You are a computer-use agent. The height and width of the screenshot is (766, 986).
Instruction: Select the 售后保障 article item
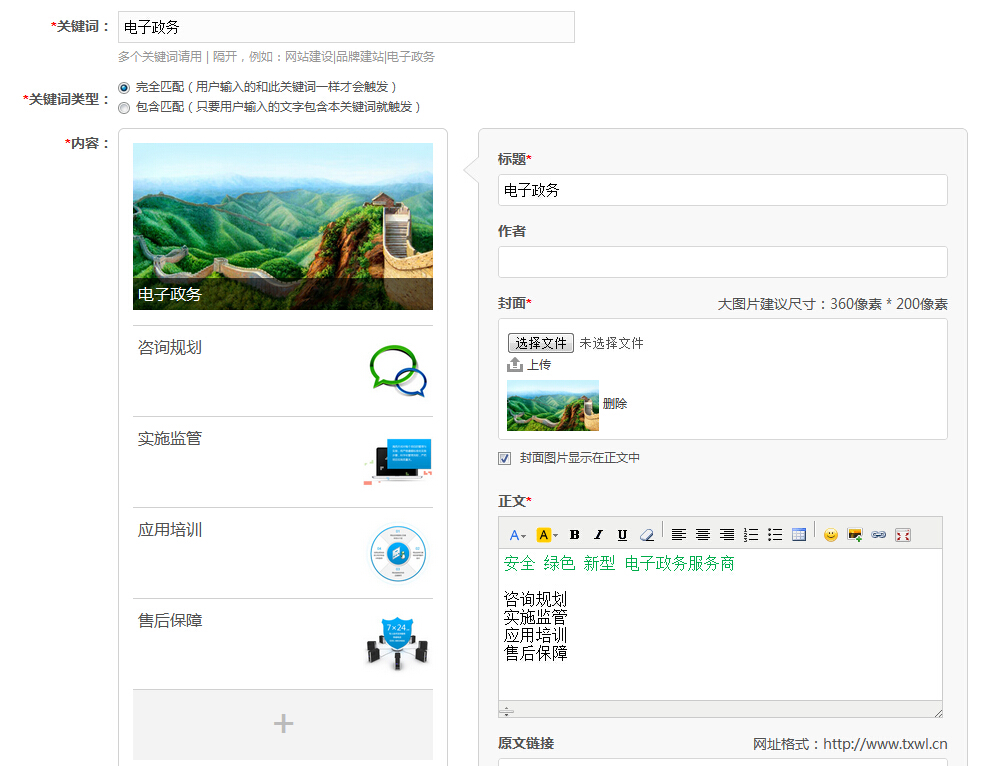(x=283, y=643)
